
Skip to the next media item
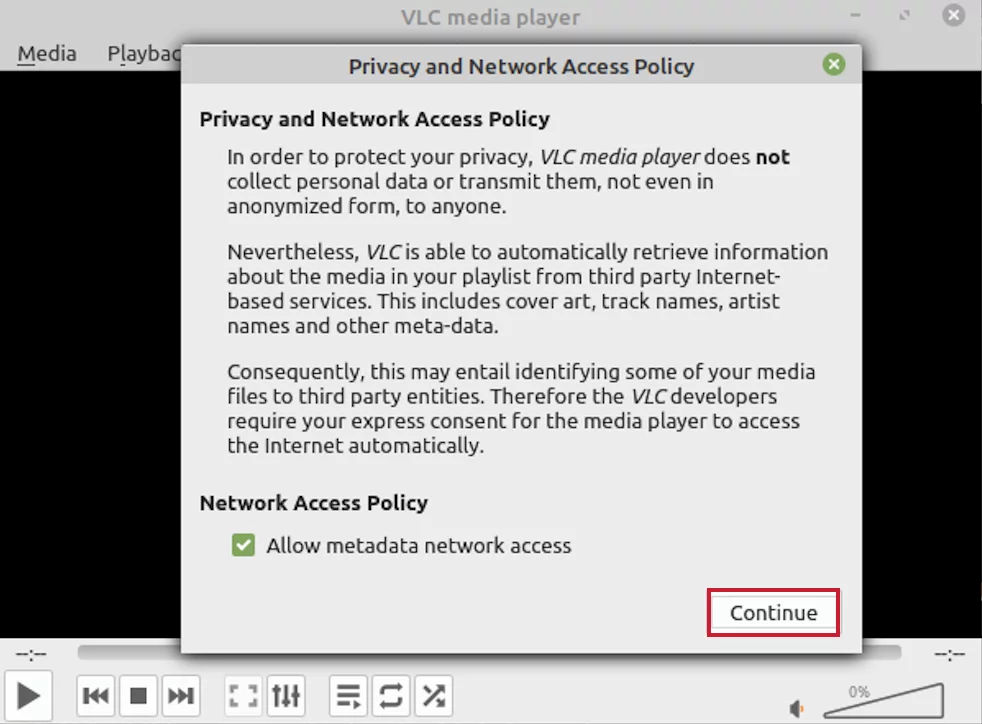(x=181, y=695)
